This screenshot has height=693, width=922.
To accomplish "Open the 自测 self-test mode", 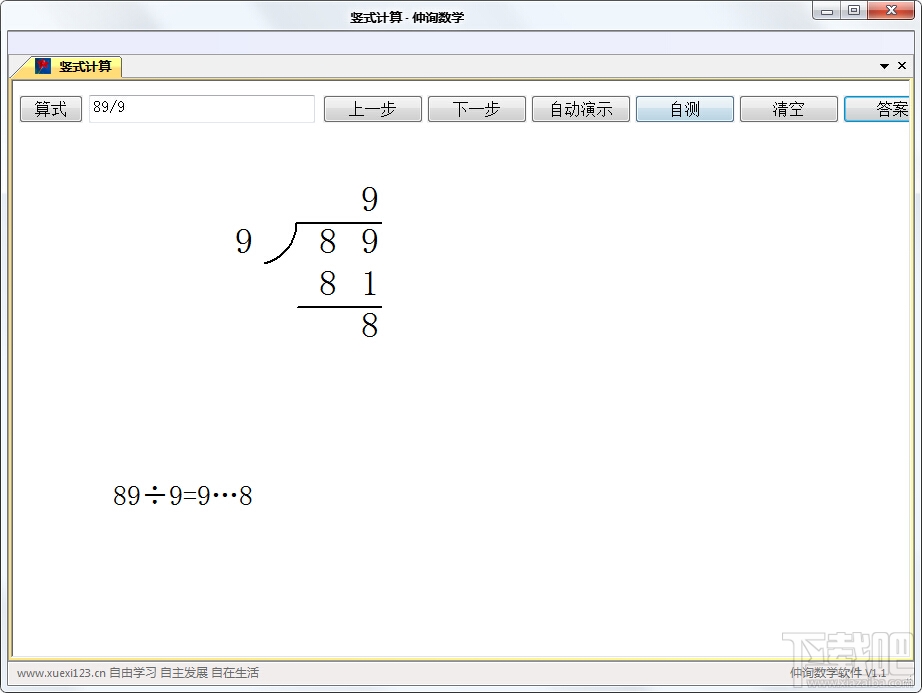I will pyautogui.click(x=685, y=109).
